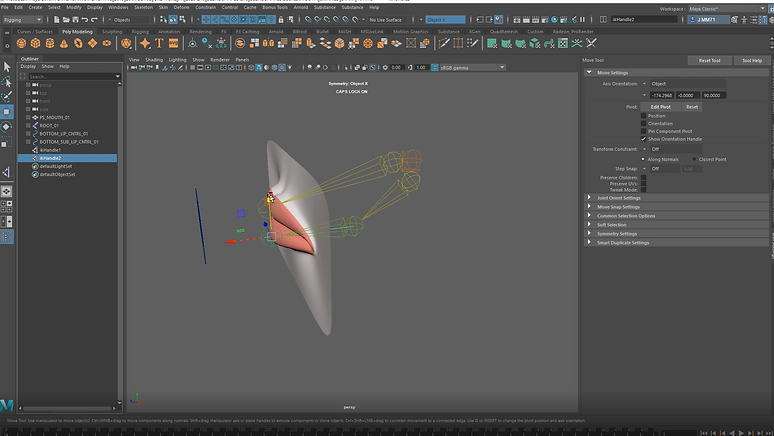Expand the Symmetry Settings section
Screen dimensions: 774x436
pyautogui.click(x=589, y=234)
